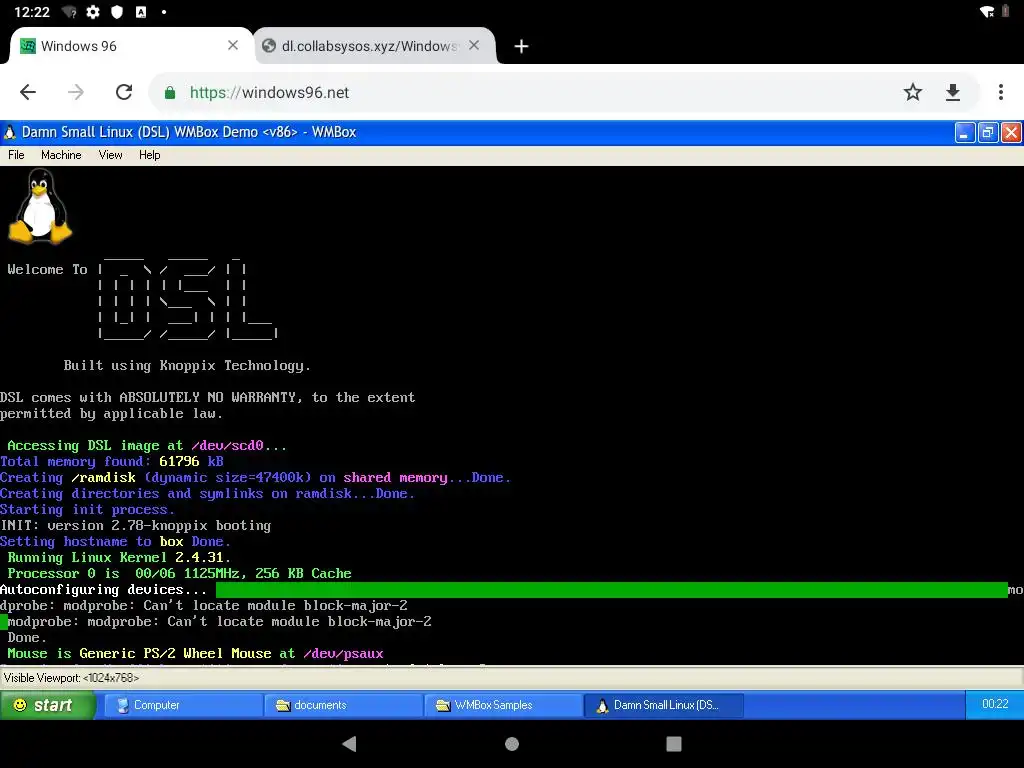The width and height of the screenshot is (1024, 768).
Task: Tap the Android back navigation button
Action: (349, 743)
